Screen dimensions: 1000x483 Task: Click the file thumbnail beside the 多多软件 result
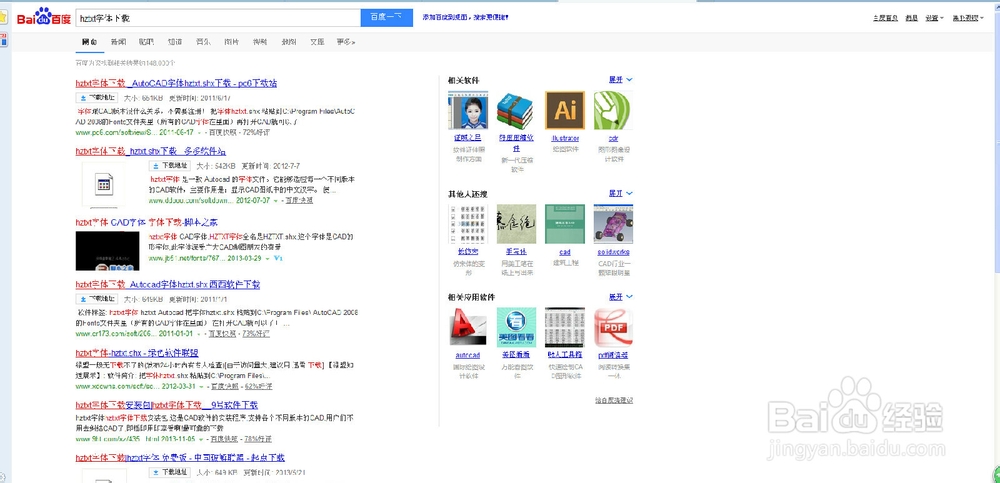click(x=104, y=184)
